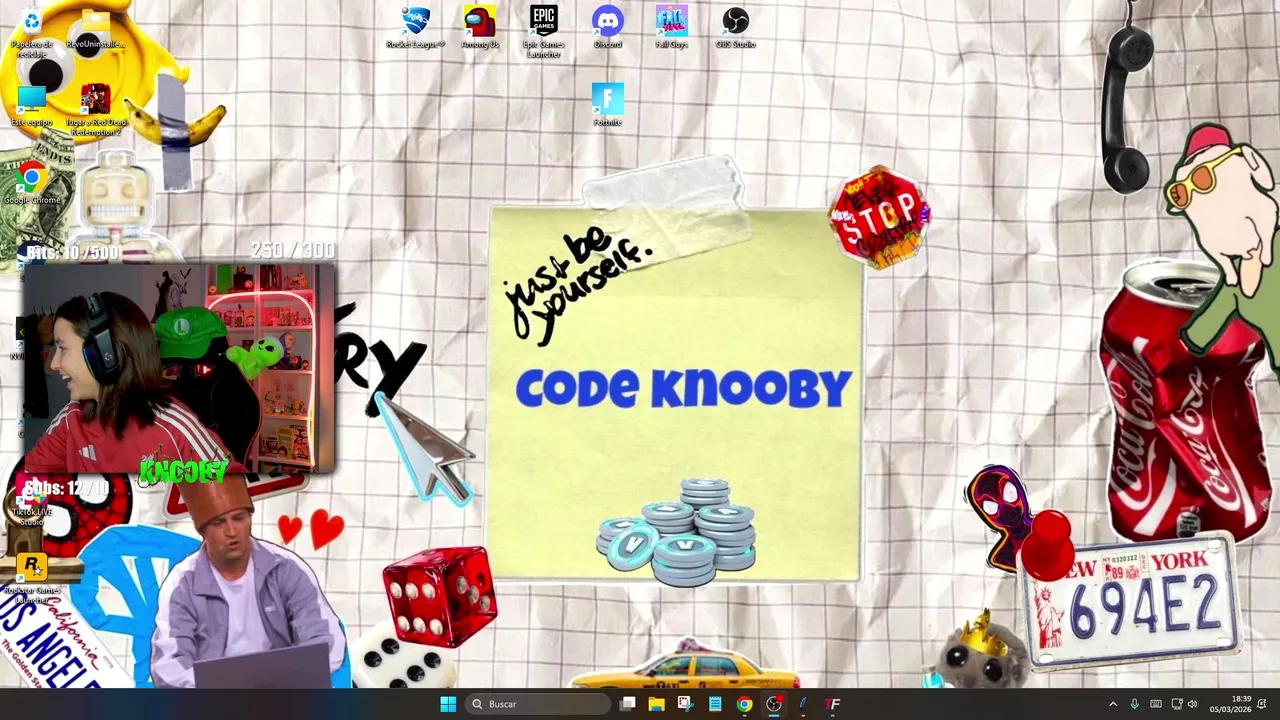Viewport: 1280px width, 720px height.
Task: Open the Rocket League desktop shortcut
Action: click(415, 28)
